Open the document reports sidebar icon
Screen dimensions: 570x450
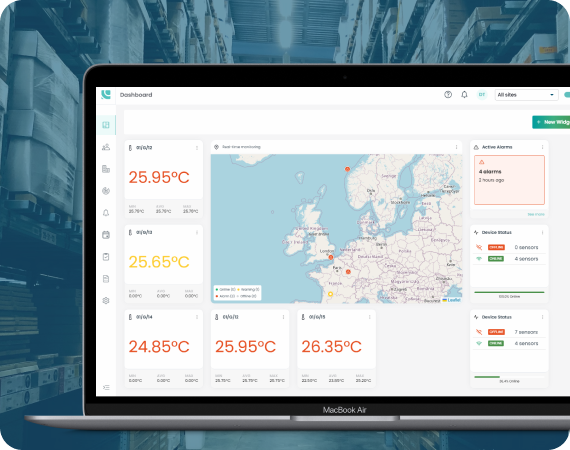pyautogui.click(x=106, y=279)
